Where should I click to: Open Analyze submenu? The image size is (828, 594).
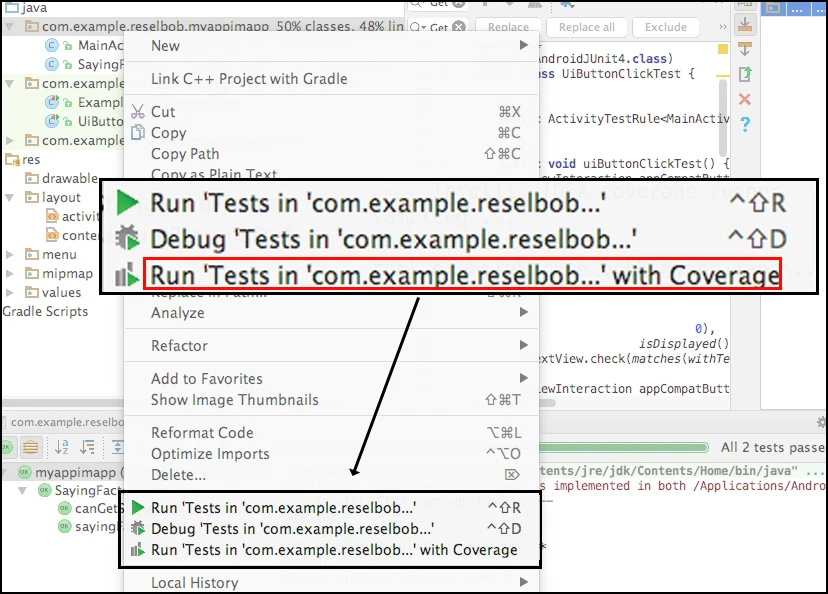(331, 313)
